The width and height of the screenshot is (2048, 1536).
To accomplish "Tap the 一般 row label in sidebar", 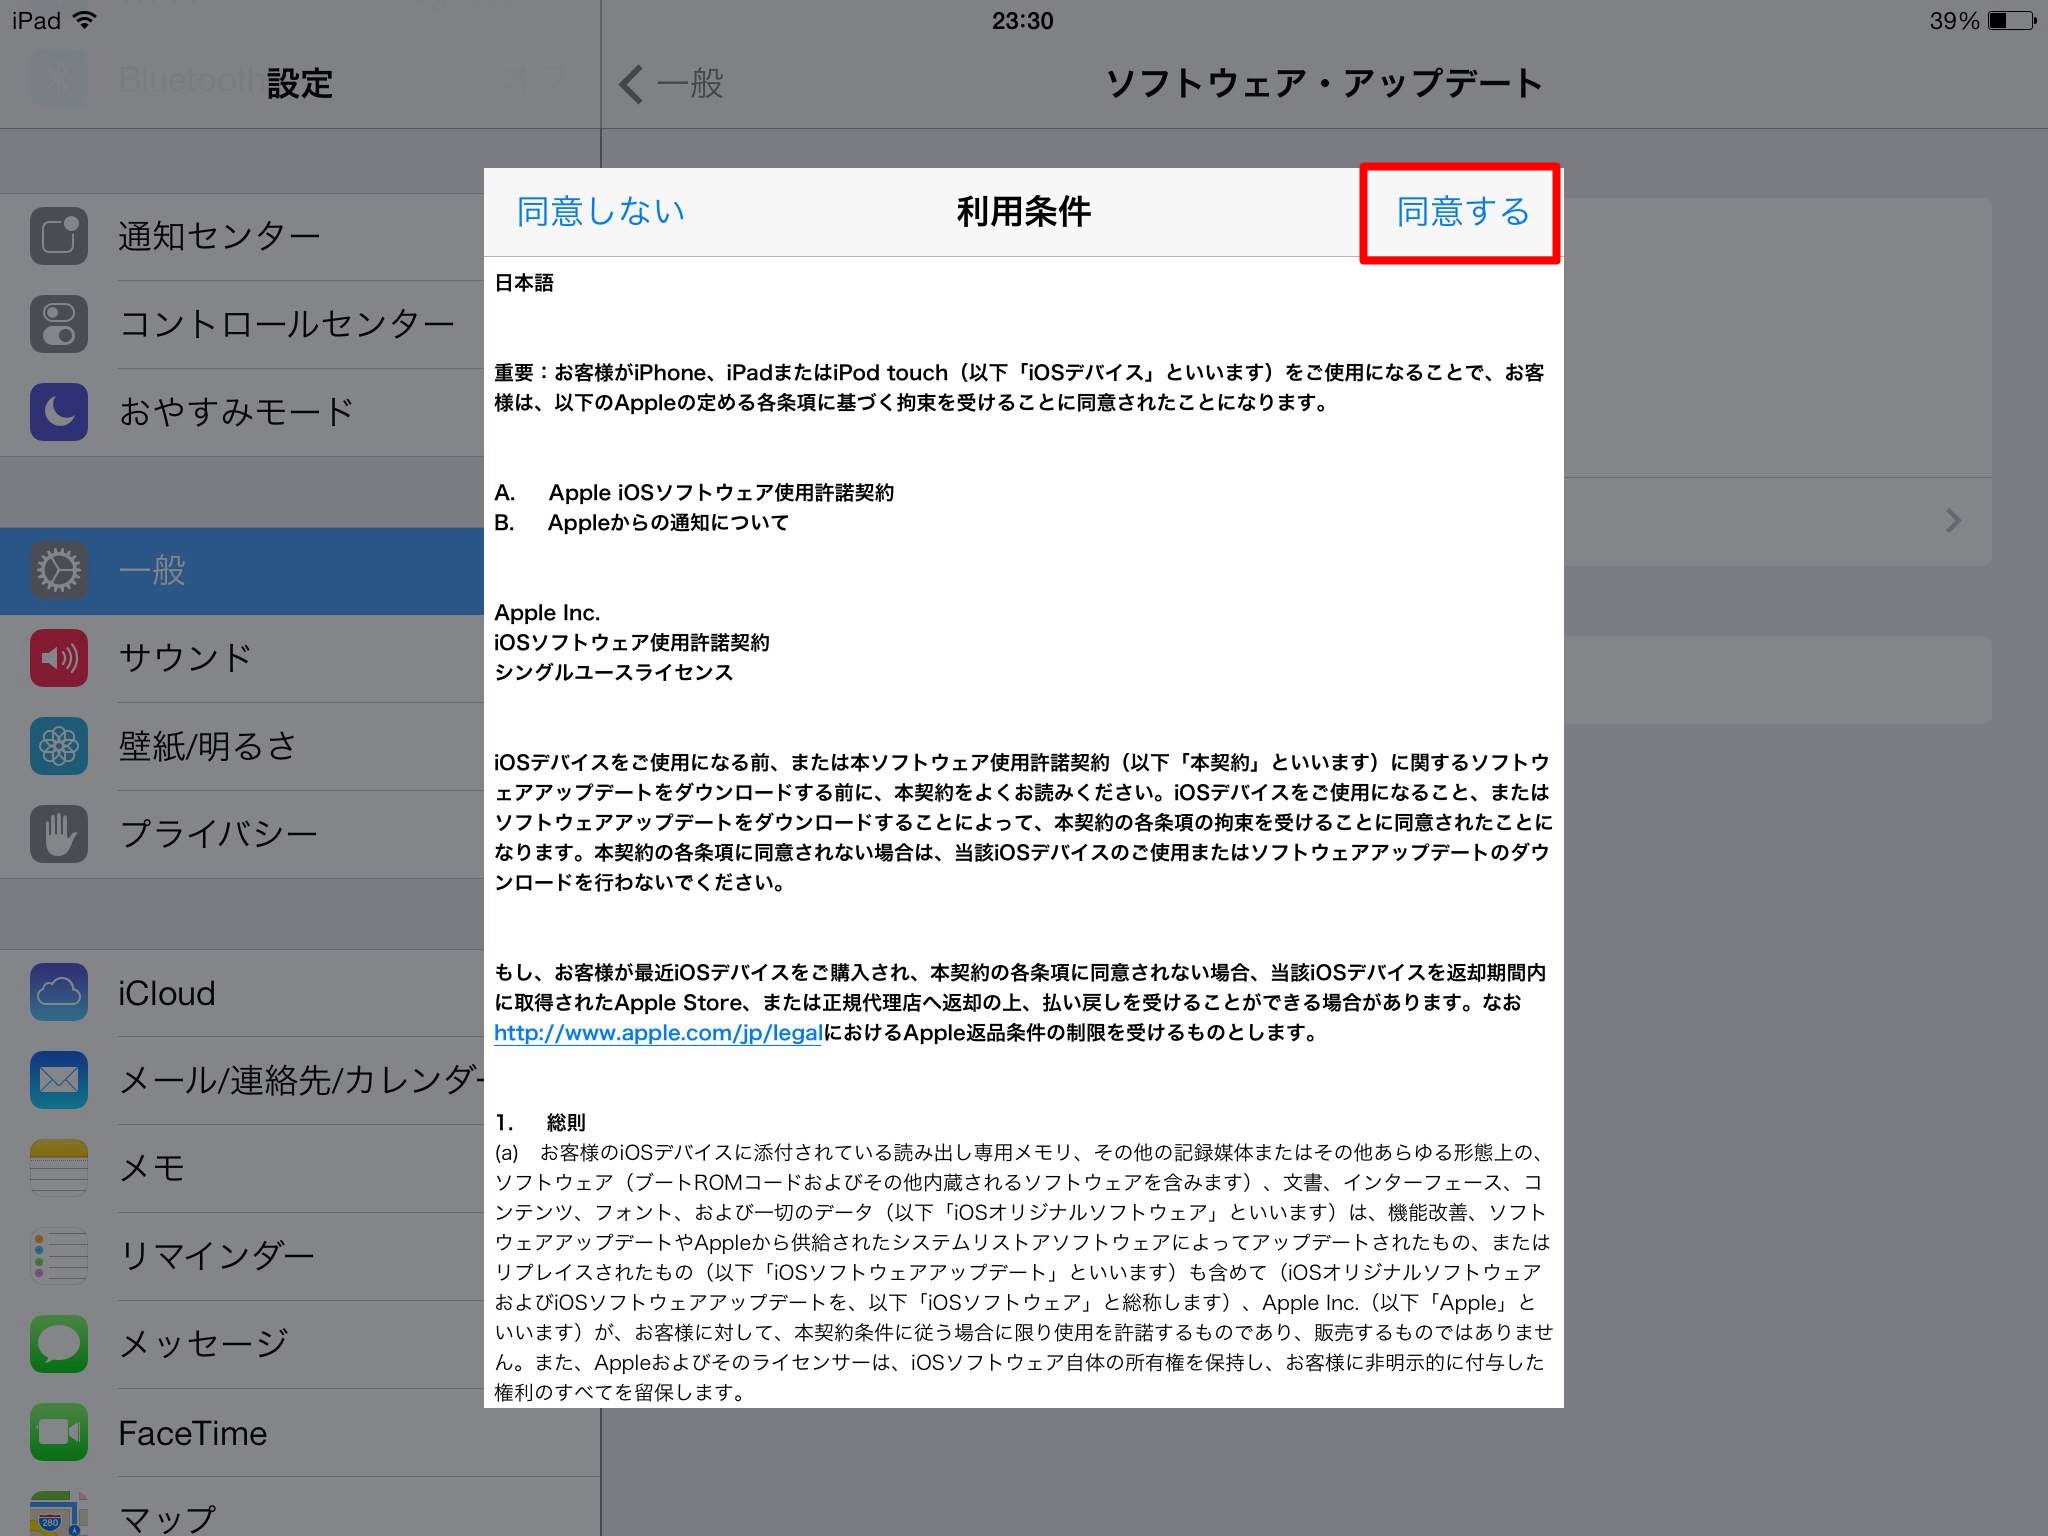I will tap(152, 571).
